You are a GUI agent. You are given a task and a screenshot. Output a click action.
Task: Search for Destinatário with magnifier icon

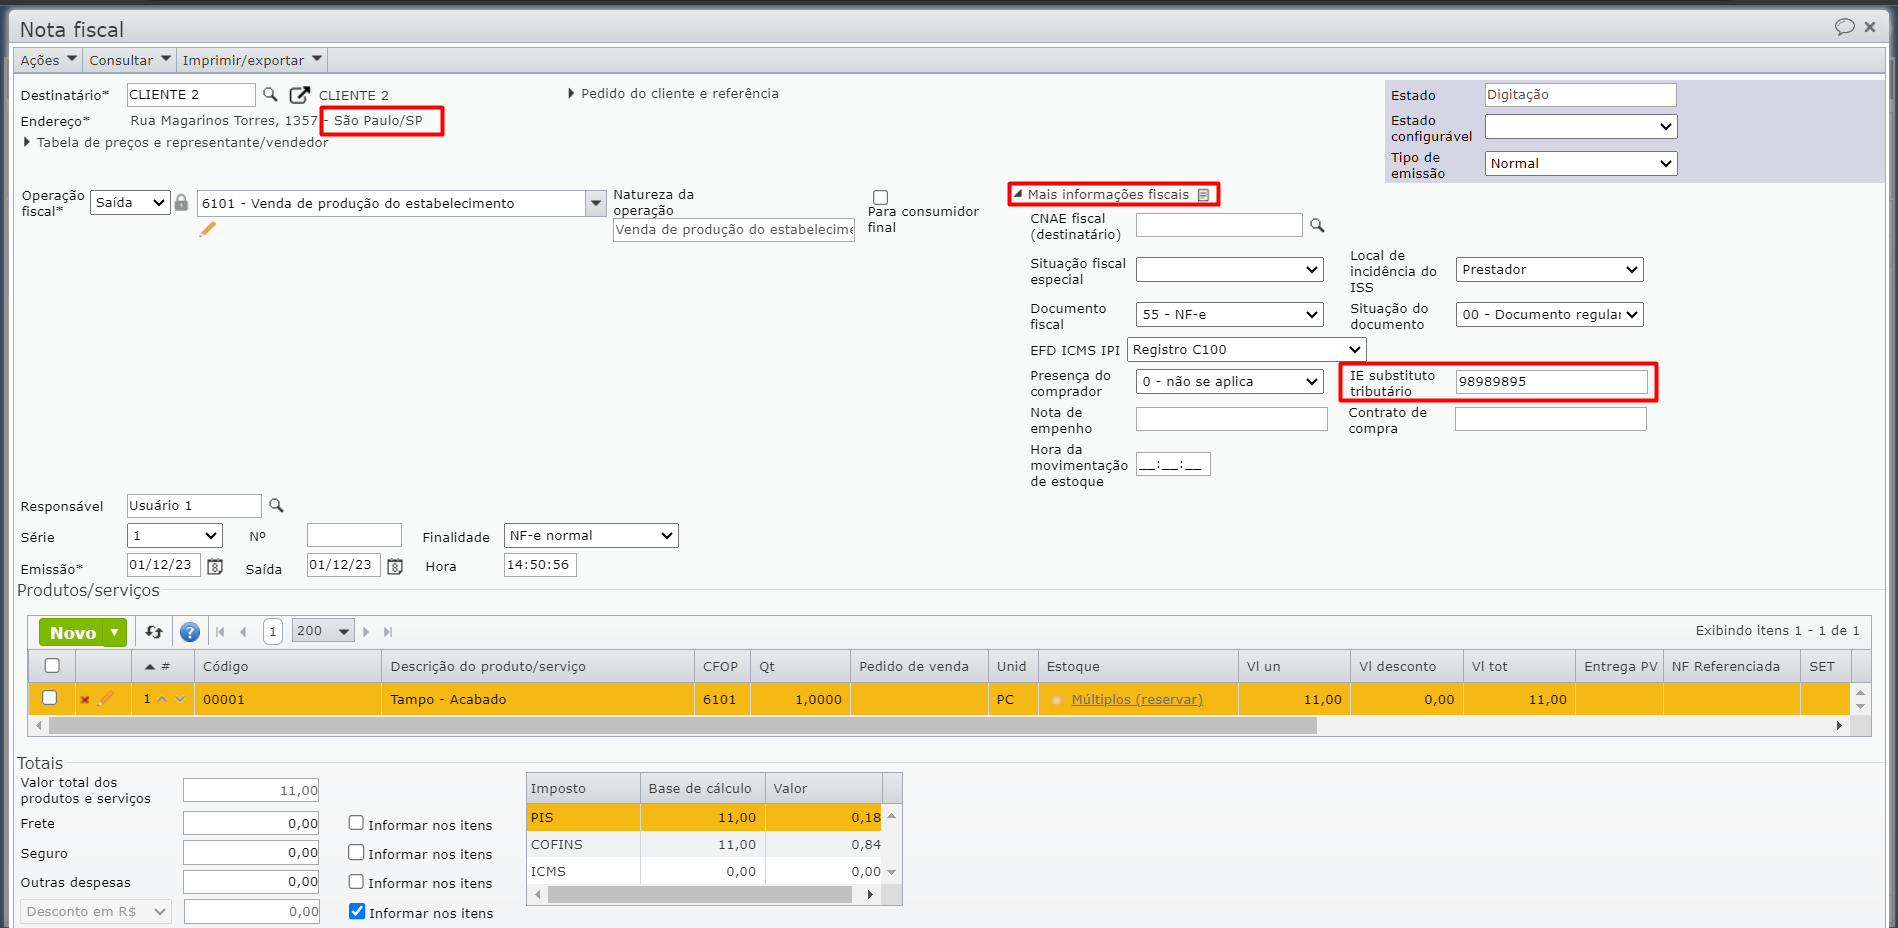(x=270, y=94)
